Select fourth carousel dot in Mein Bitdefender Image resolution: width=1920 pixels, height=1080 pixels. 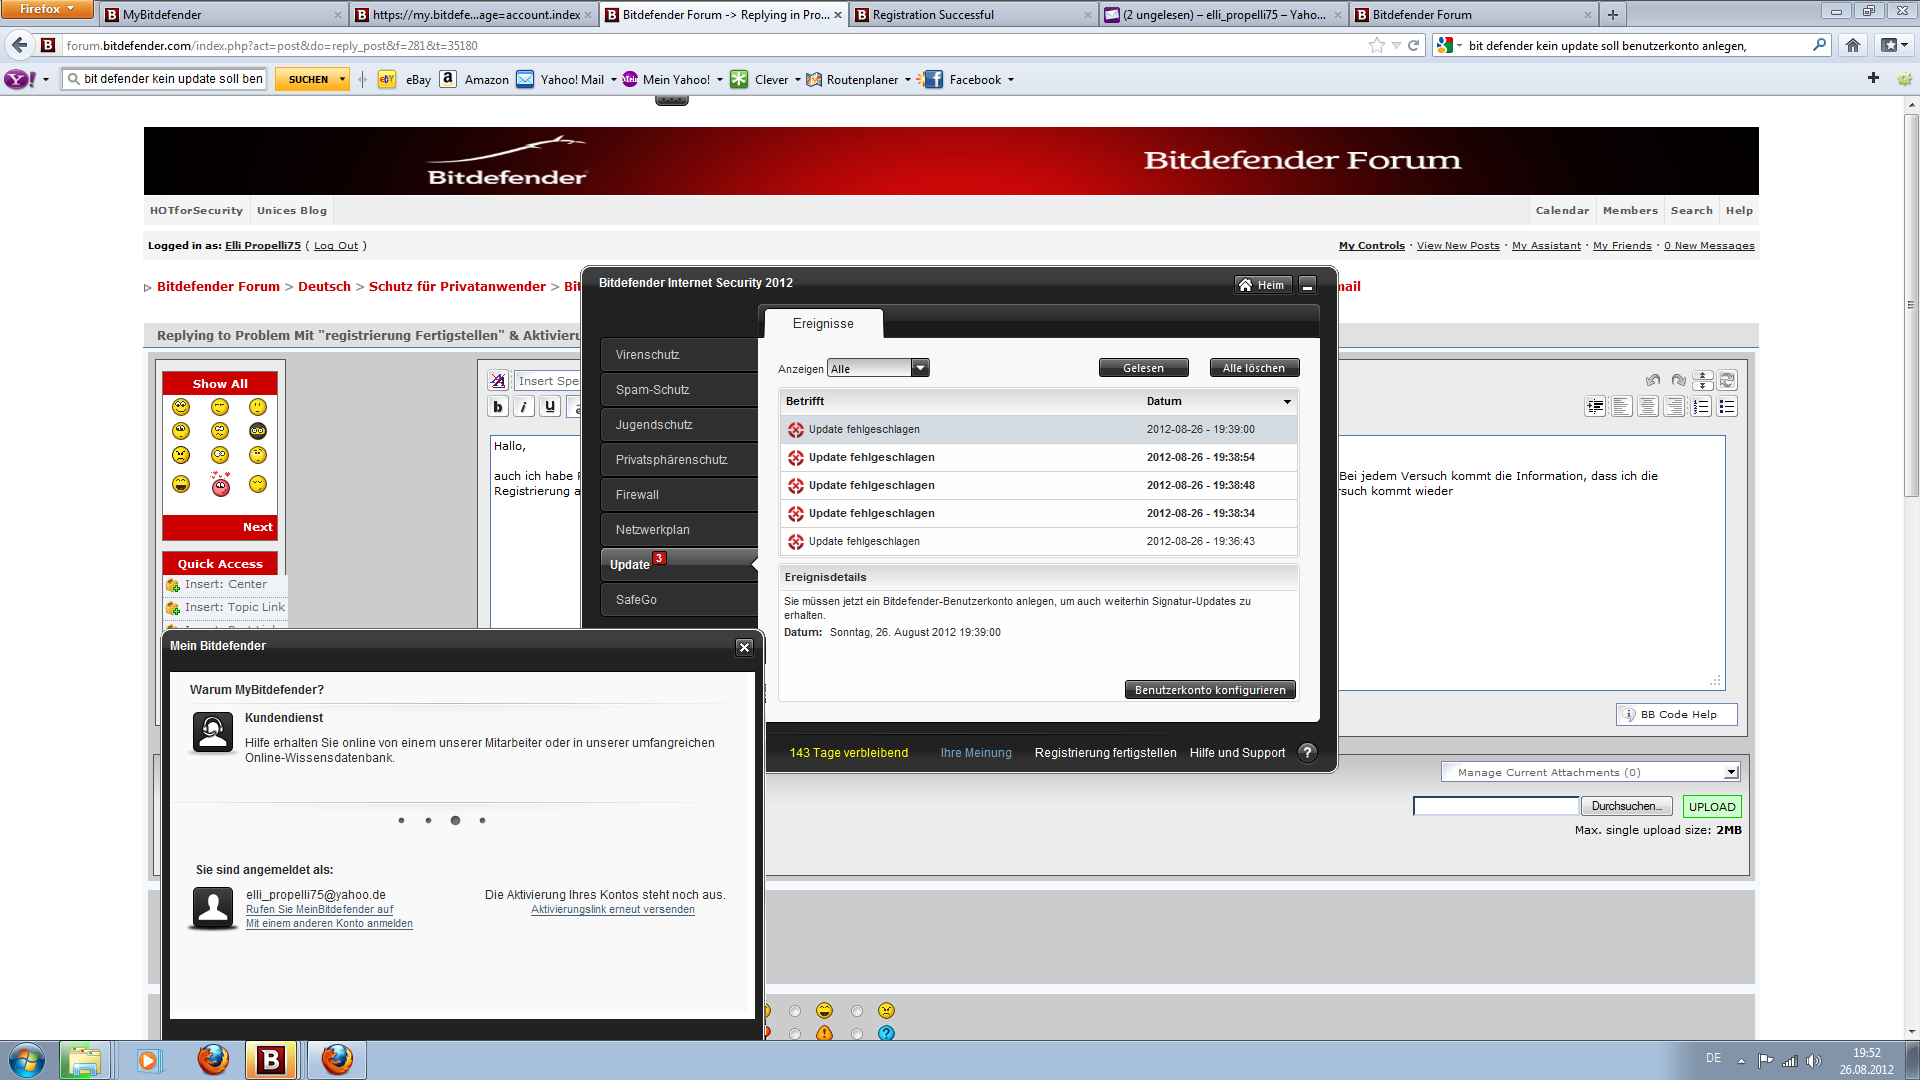tap(482, 820)
